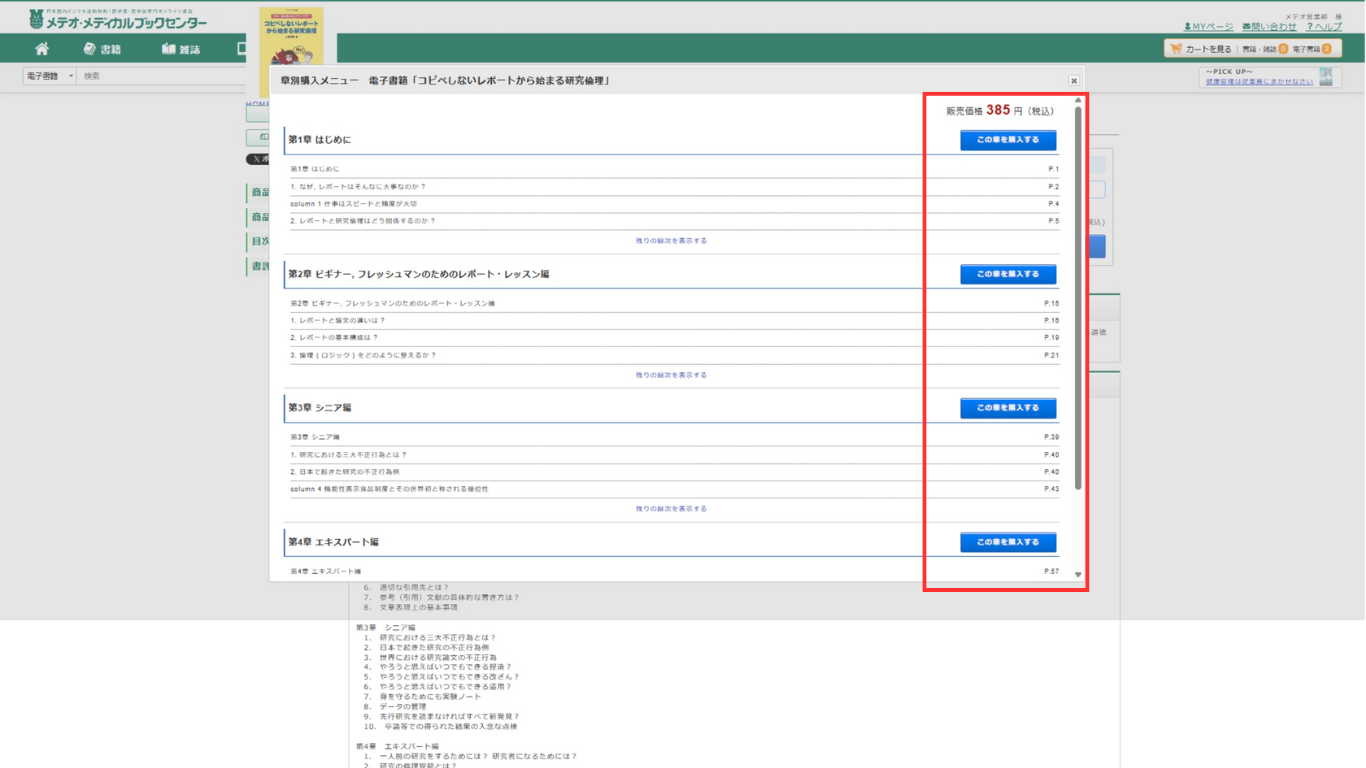Screen dimensions: 1366x768
Task: Close the chapter purchase dialog
Action: point(1074,81)
